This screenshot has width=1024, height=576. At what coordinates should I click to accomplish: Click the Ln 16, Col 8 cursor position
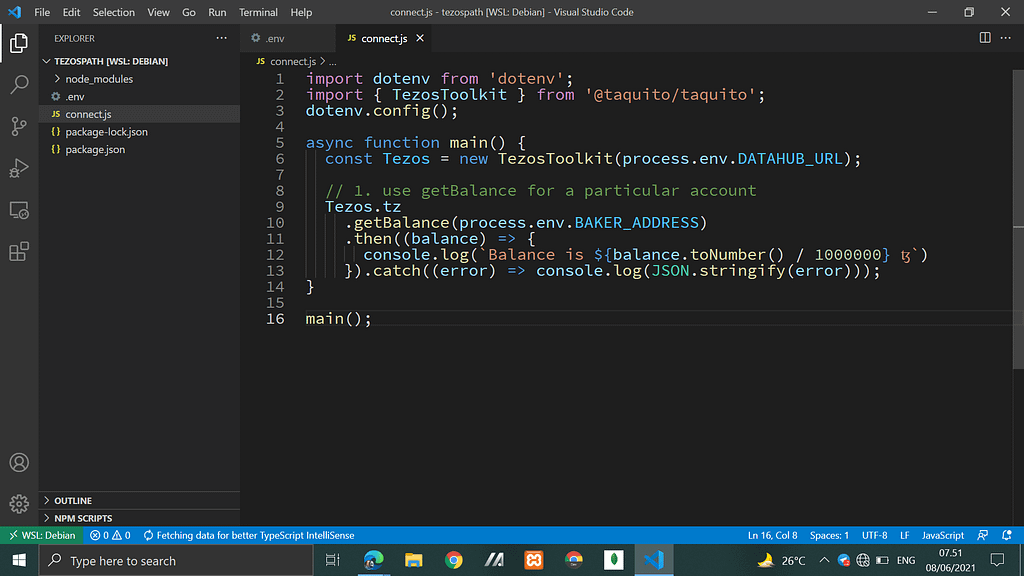point(773,535)
